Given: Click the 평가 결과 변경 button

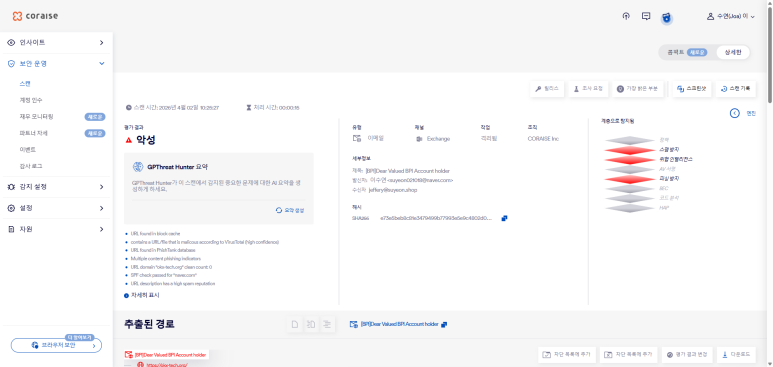Looking at the screenshot, I should 687,355.
